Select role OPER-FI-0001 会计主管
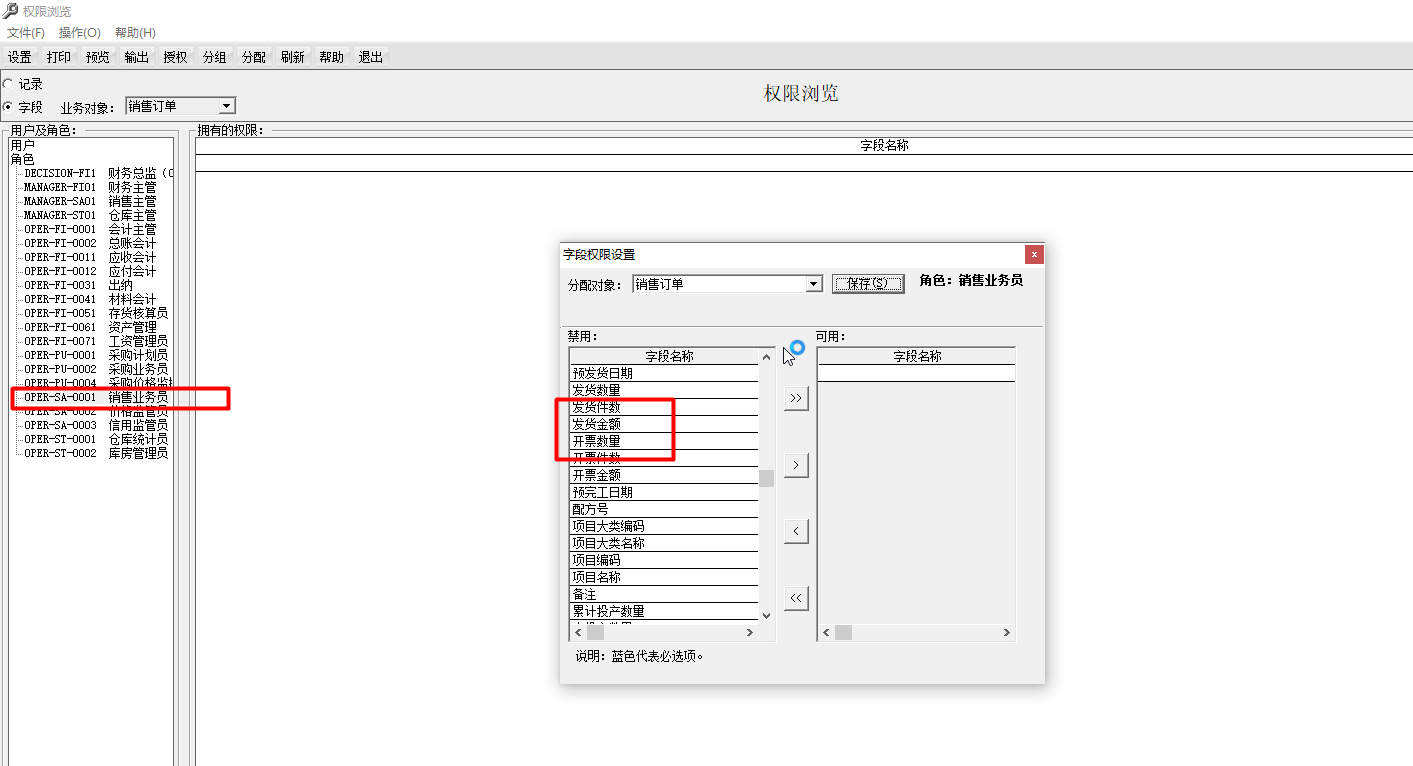Image resolution: width=1413 pixels, height=766 pixels. [90, 229]
